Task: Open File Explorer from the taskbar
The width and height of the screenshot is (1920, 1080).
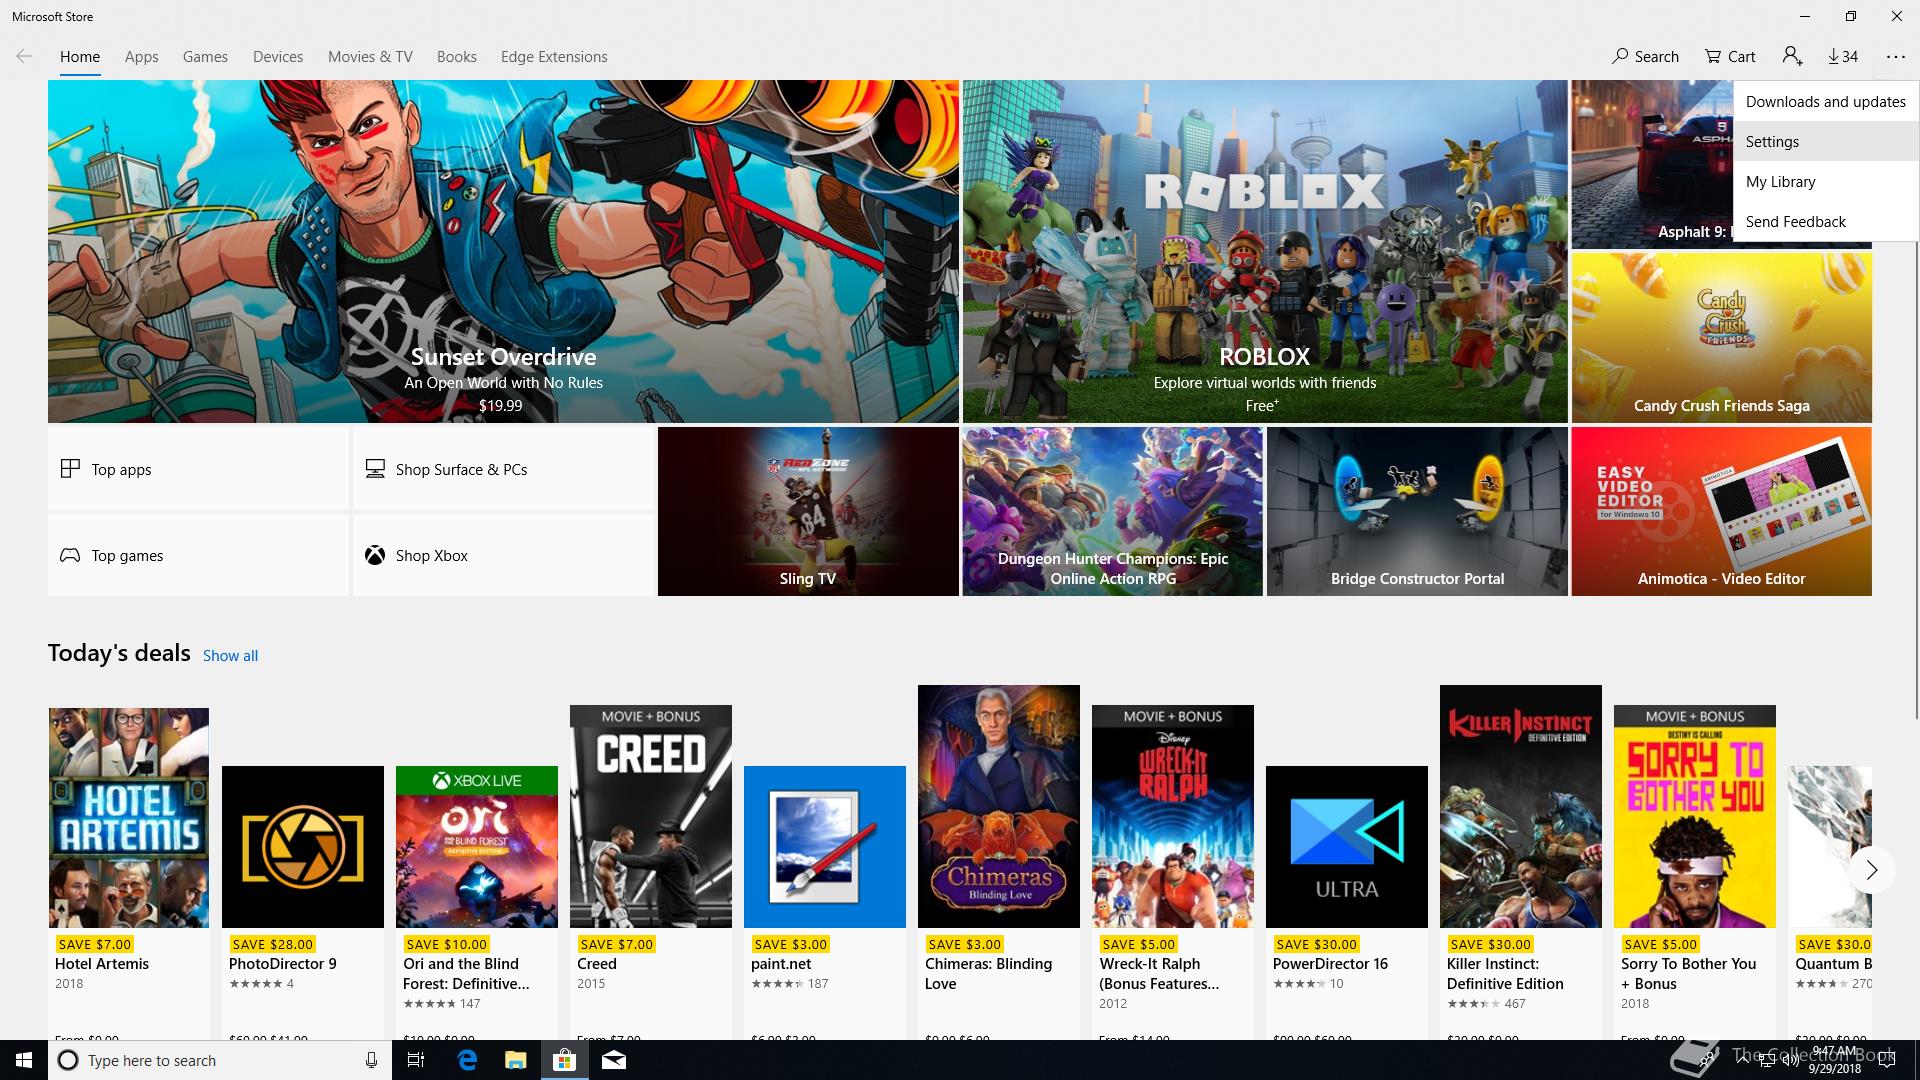Action: [x=515, y=1060]
